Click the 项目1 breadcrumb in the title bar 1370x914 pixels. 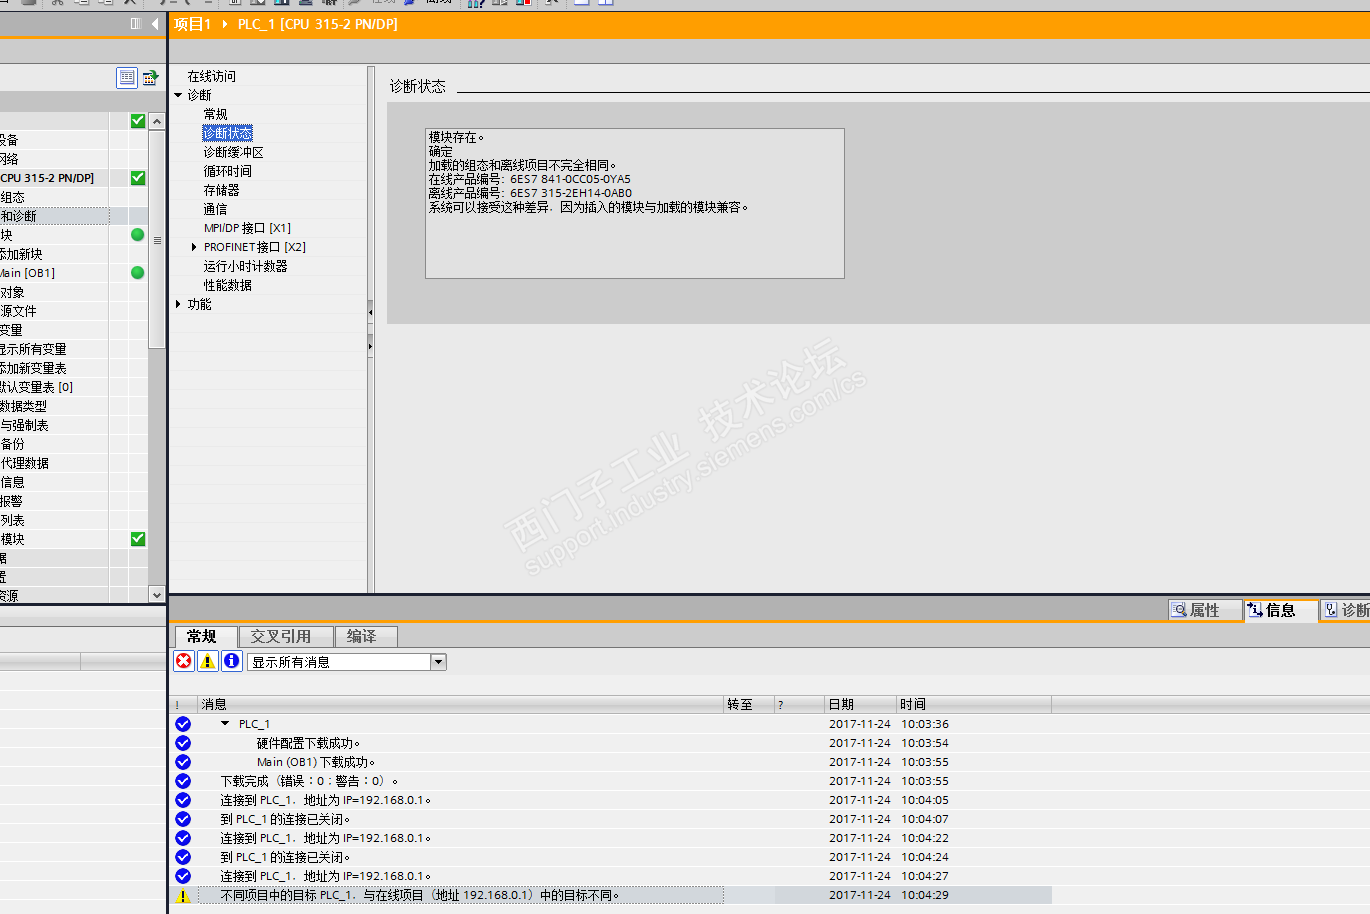point(193,24)
